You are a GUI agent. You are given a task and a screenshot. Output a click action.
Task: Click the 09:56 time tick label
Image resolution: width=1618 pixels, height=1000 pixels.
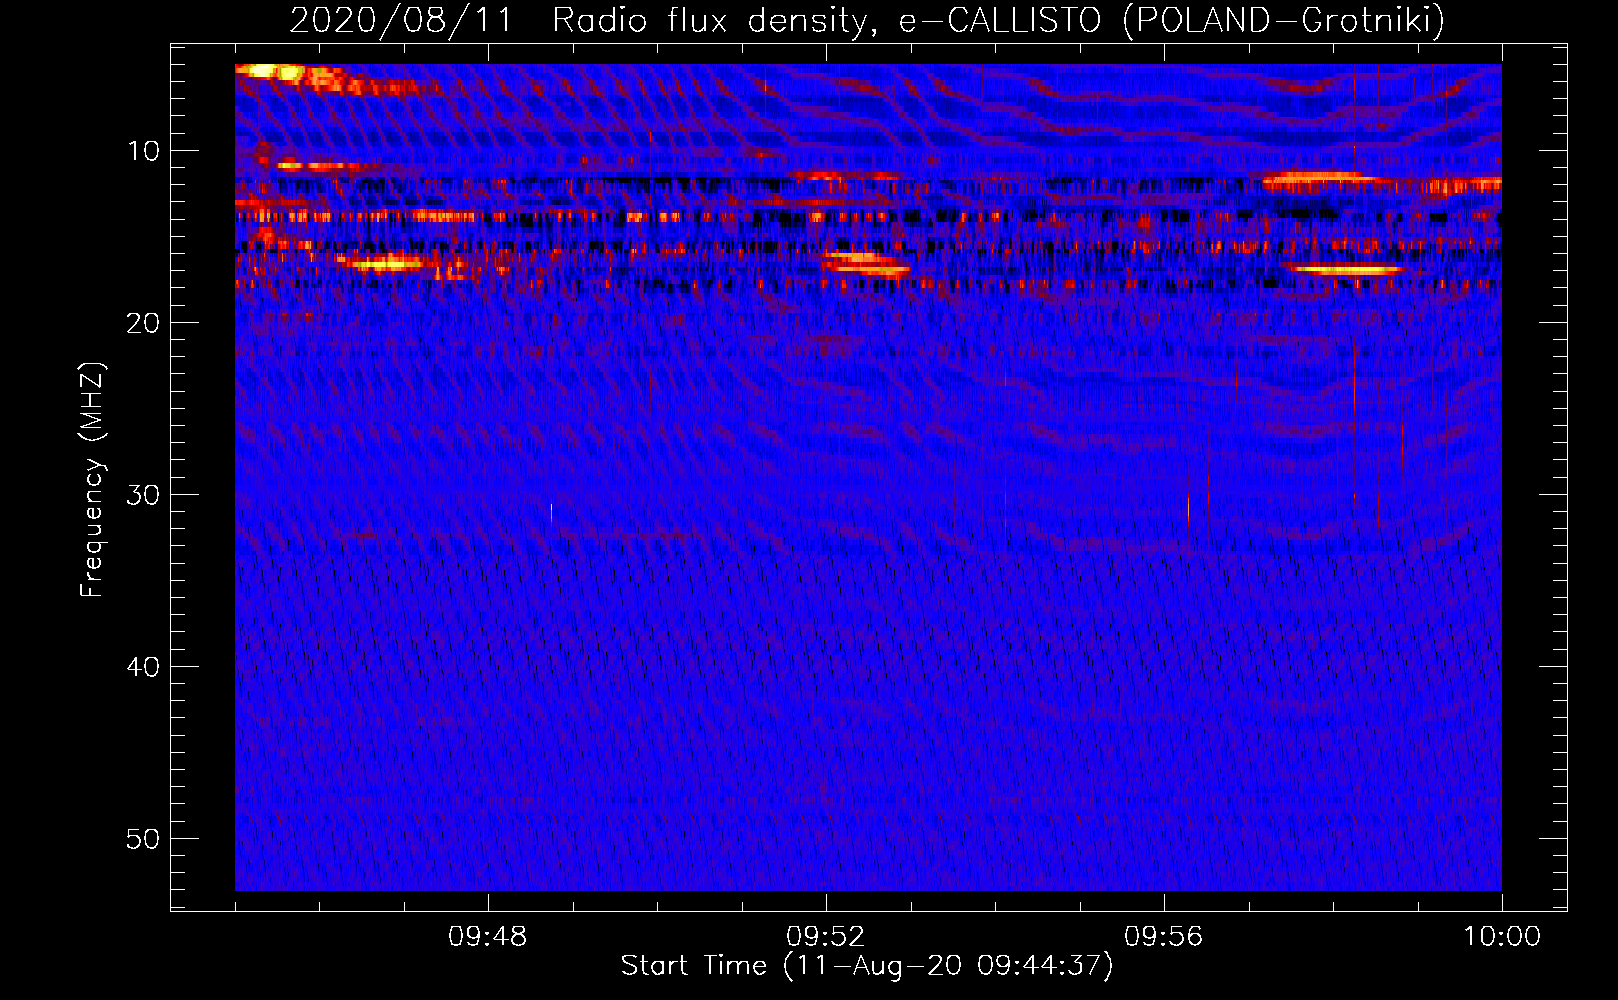click(1164, 937)
